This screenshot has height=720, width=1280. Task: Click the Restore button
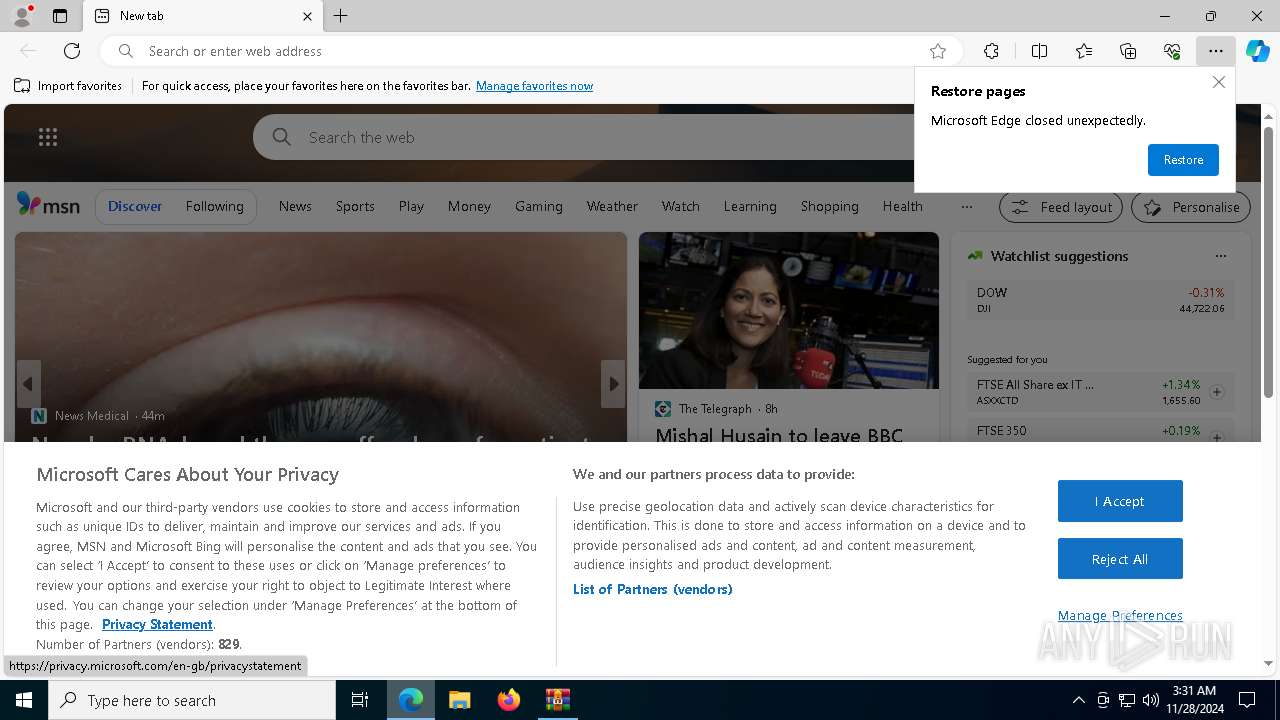(1183, 160)
